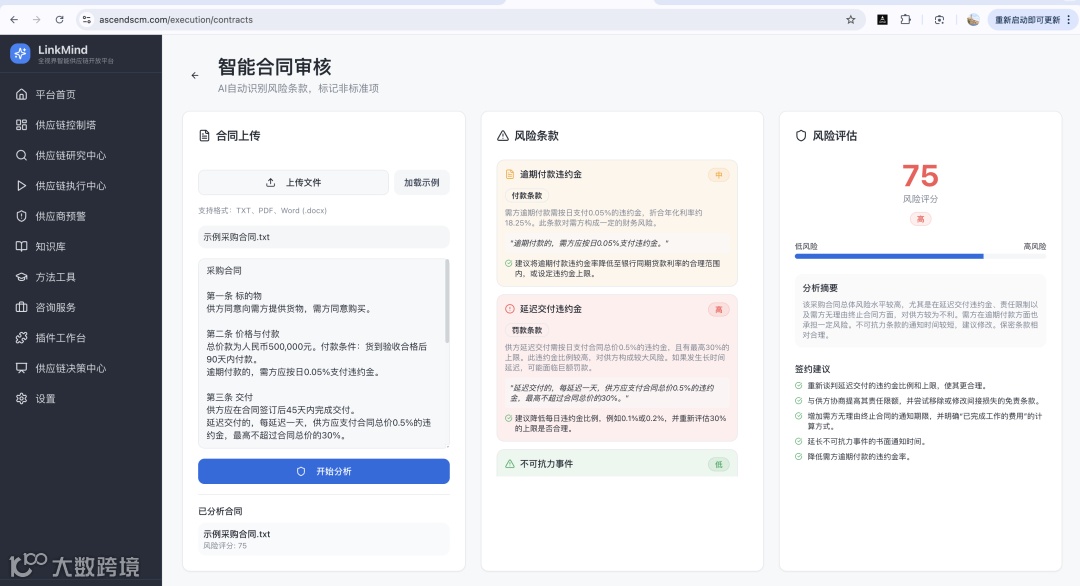Screen dimensions: 1080x586
Task: Click the 咨询服务 briefcase icon
Action: click(x=21, y=307)
